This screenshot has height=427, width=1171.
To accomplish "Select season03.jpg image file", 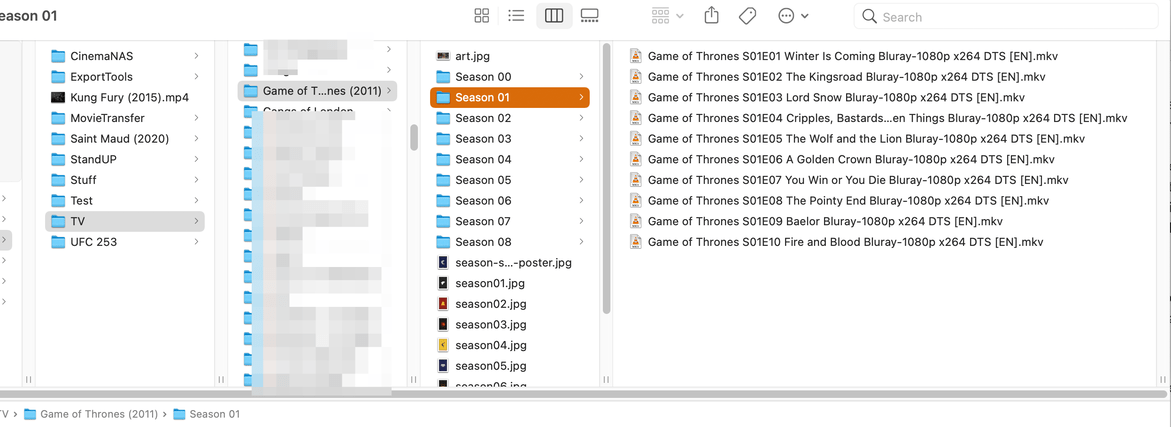I will point(510,325).
